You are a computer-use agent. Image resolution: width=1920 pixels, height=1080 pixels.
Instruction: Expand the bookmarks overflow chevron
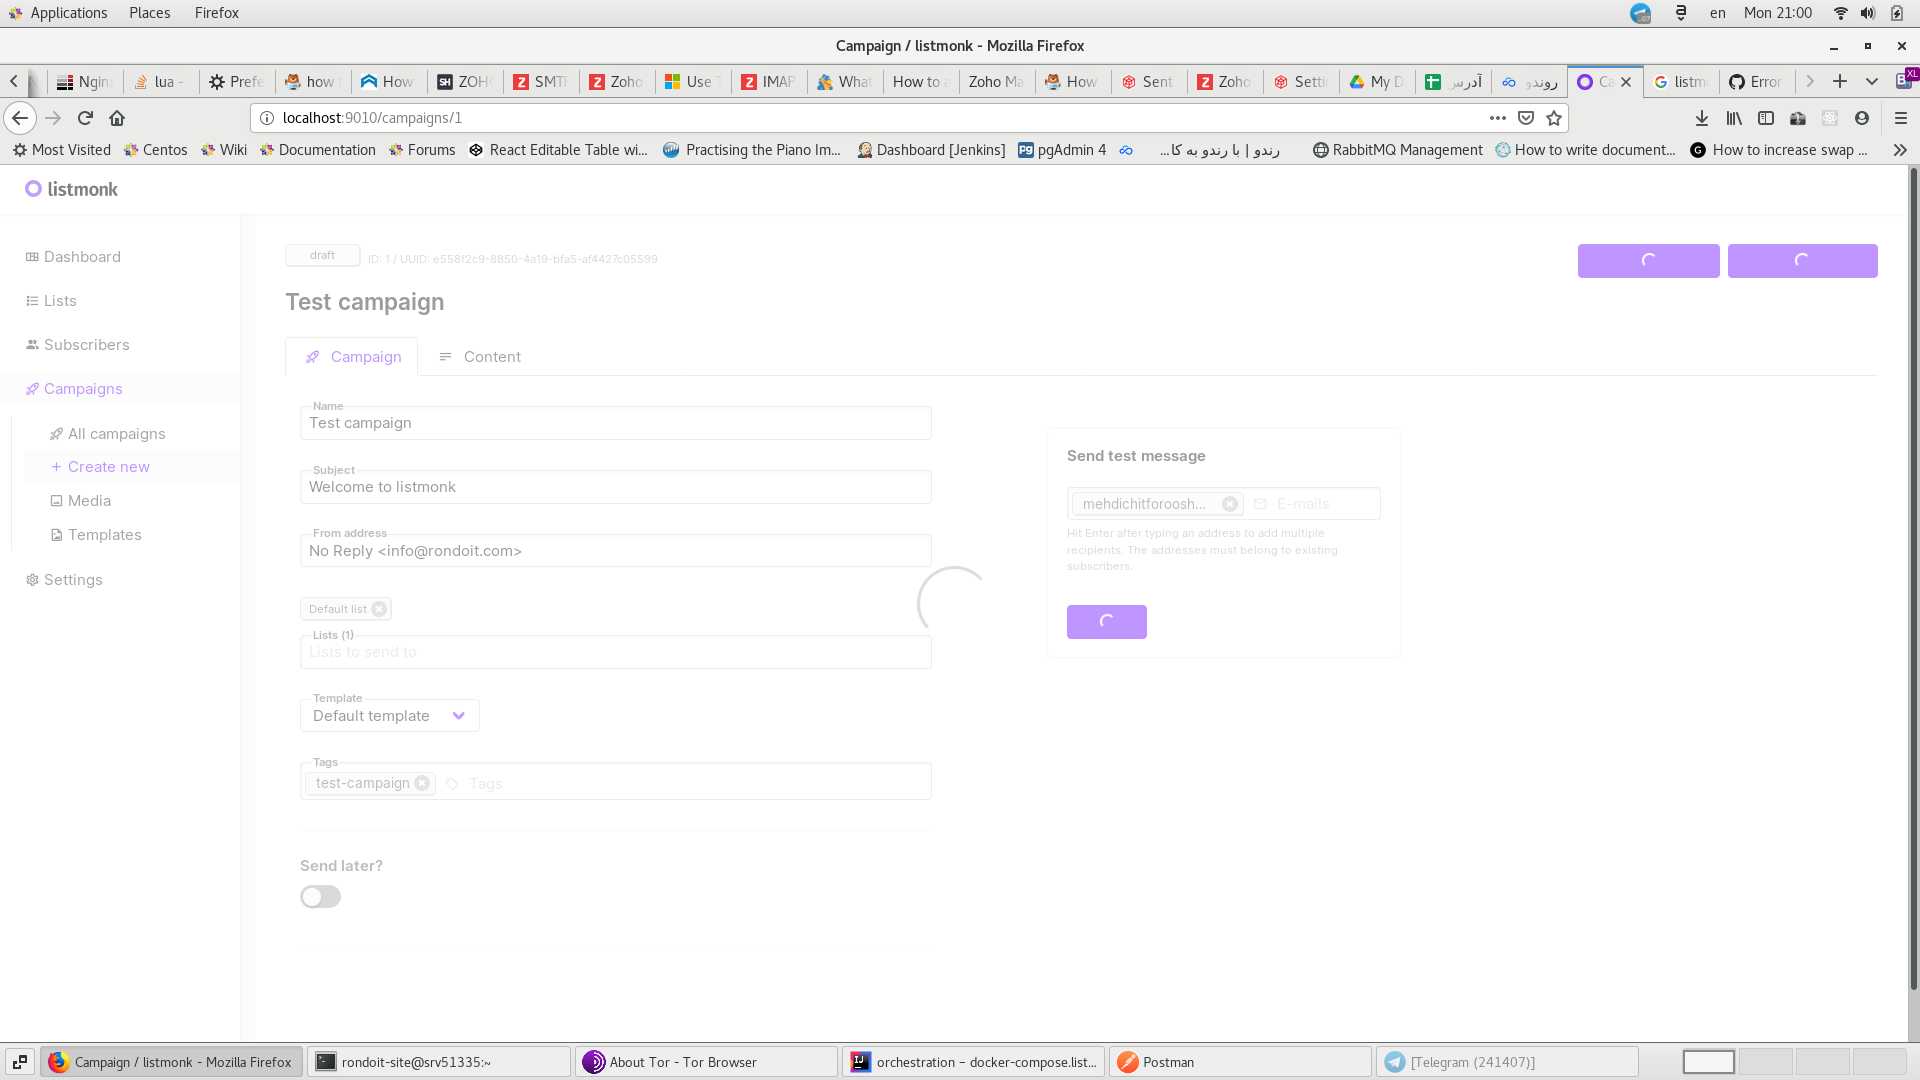(x=1899, y=150)
